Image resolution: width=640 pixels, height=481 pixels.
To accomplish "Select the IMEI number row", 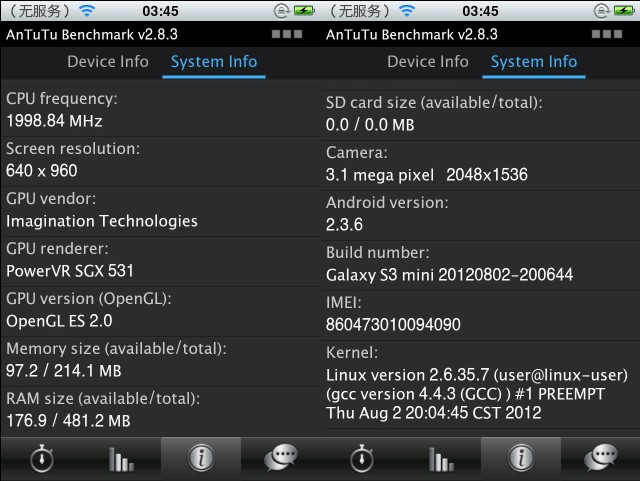I will pos(480,314).
